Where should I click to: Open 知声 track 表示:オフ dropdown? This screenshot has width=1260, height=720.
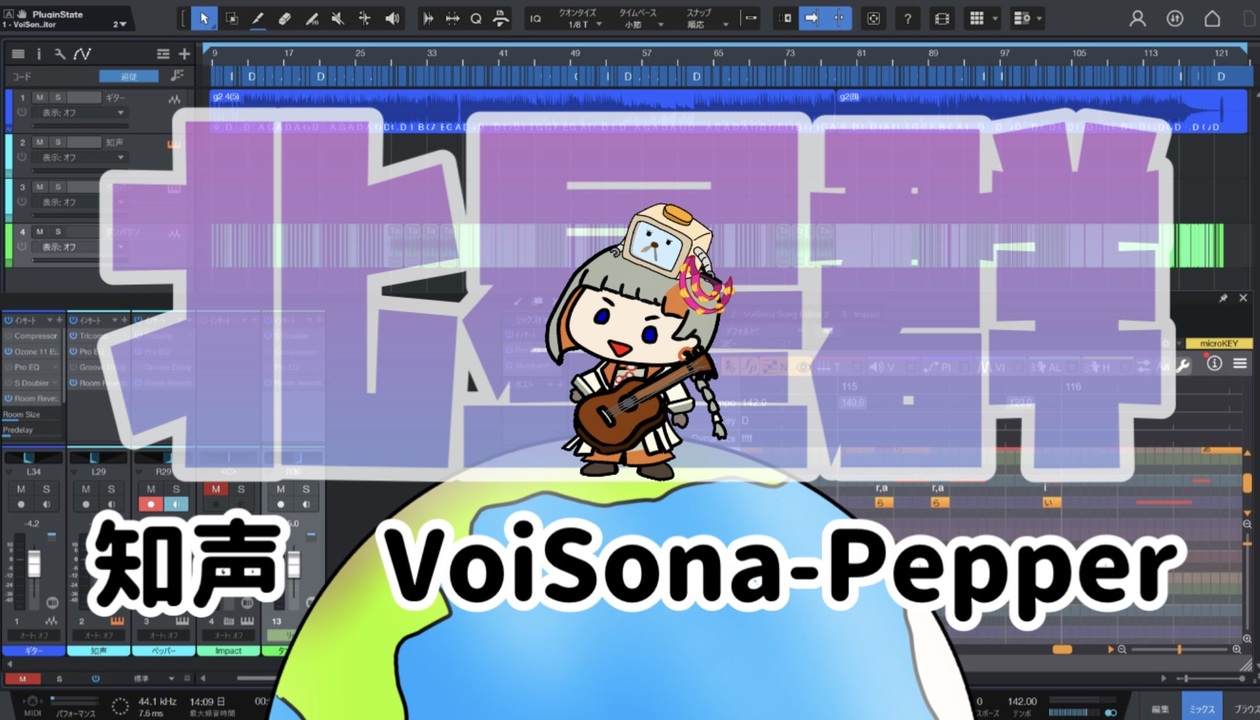78,158
